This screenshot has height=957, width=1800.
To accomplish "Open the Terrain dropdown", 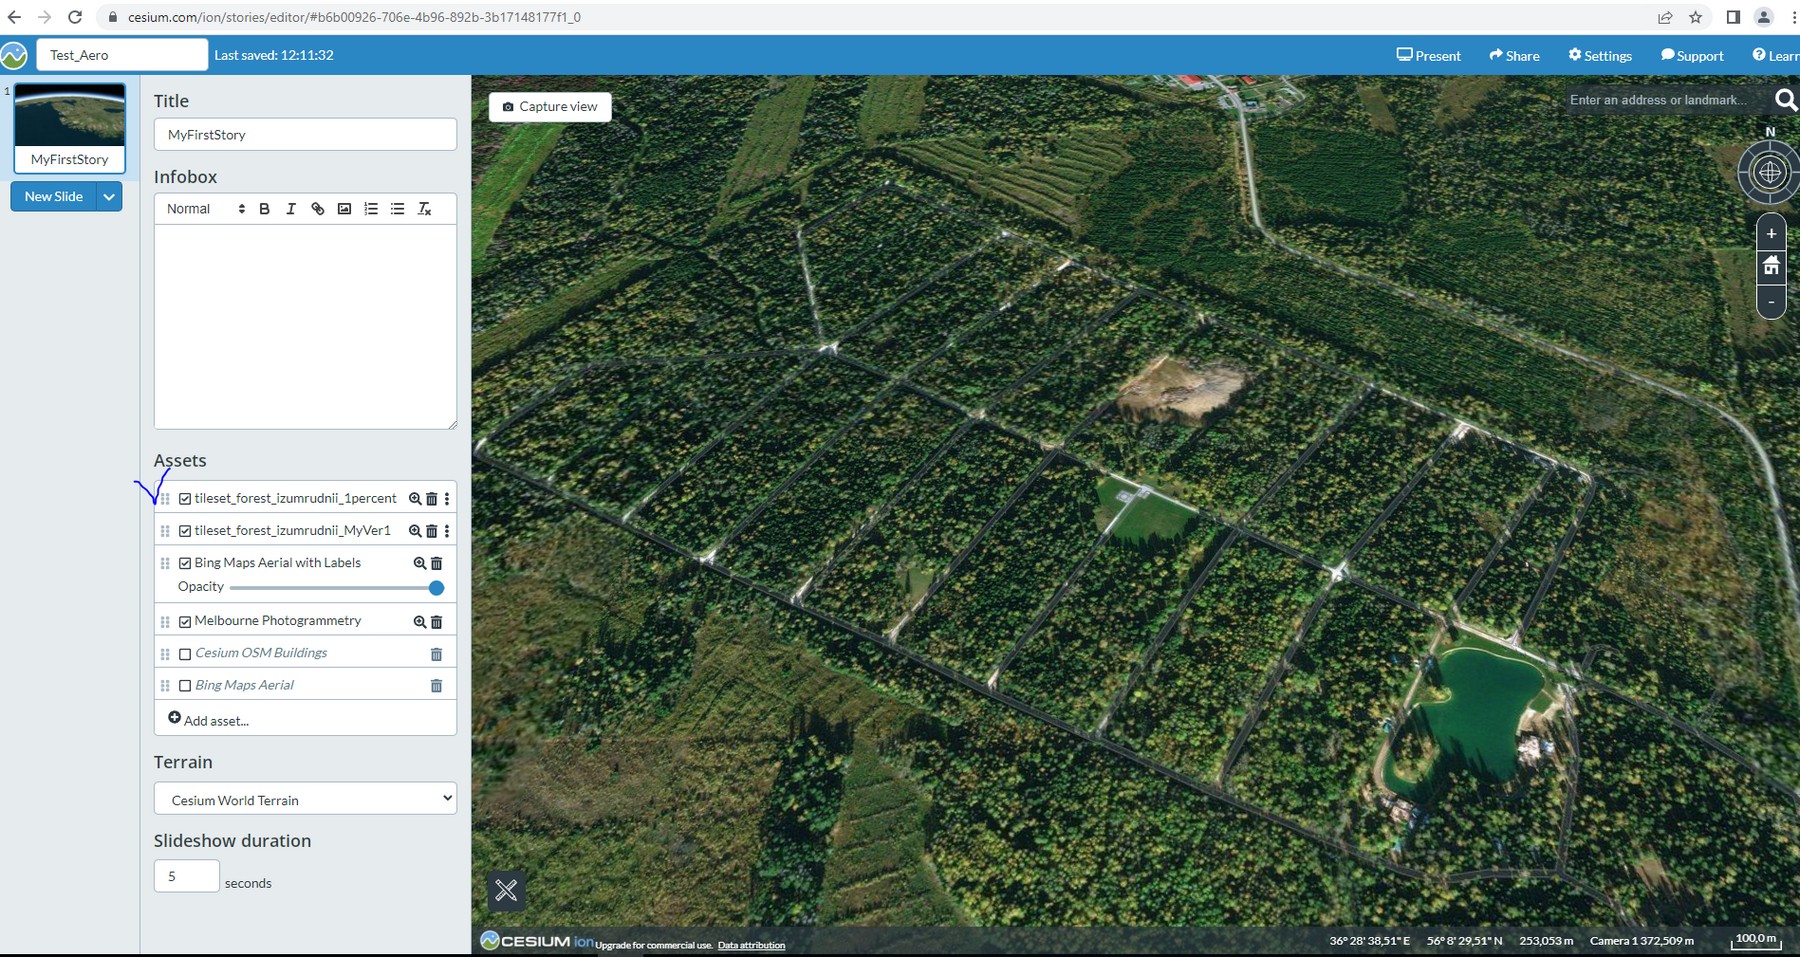I will 305,799.
